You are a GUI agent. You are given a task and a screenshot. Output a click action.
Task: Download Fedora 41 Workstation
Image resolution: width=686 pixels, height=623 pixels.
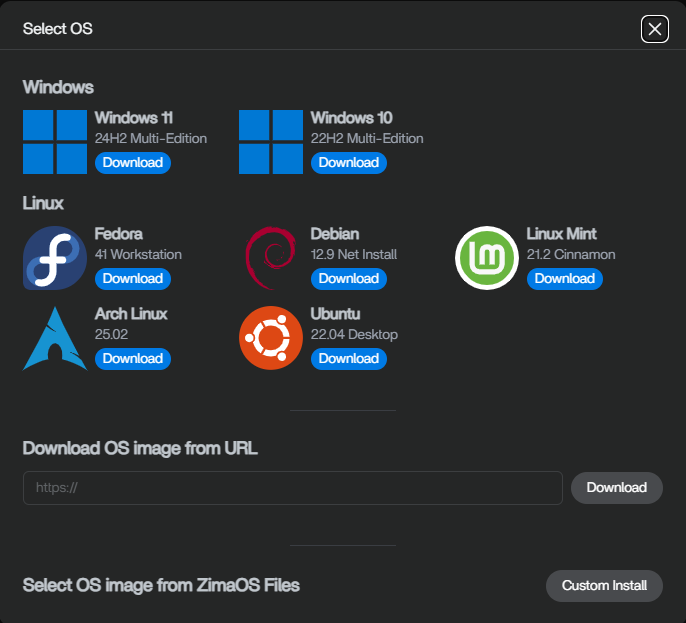[133, 279]
